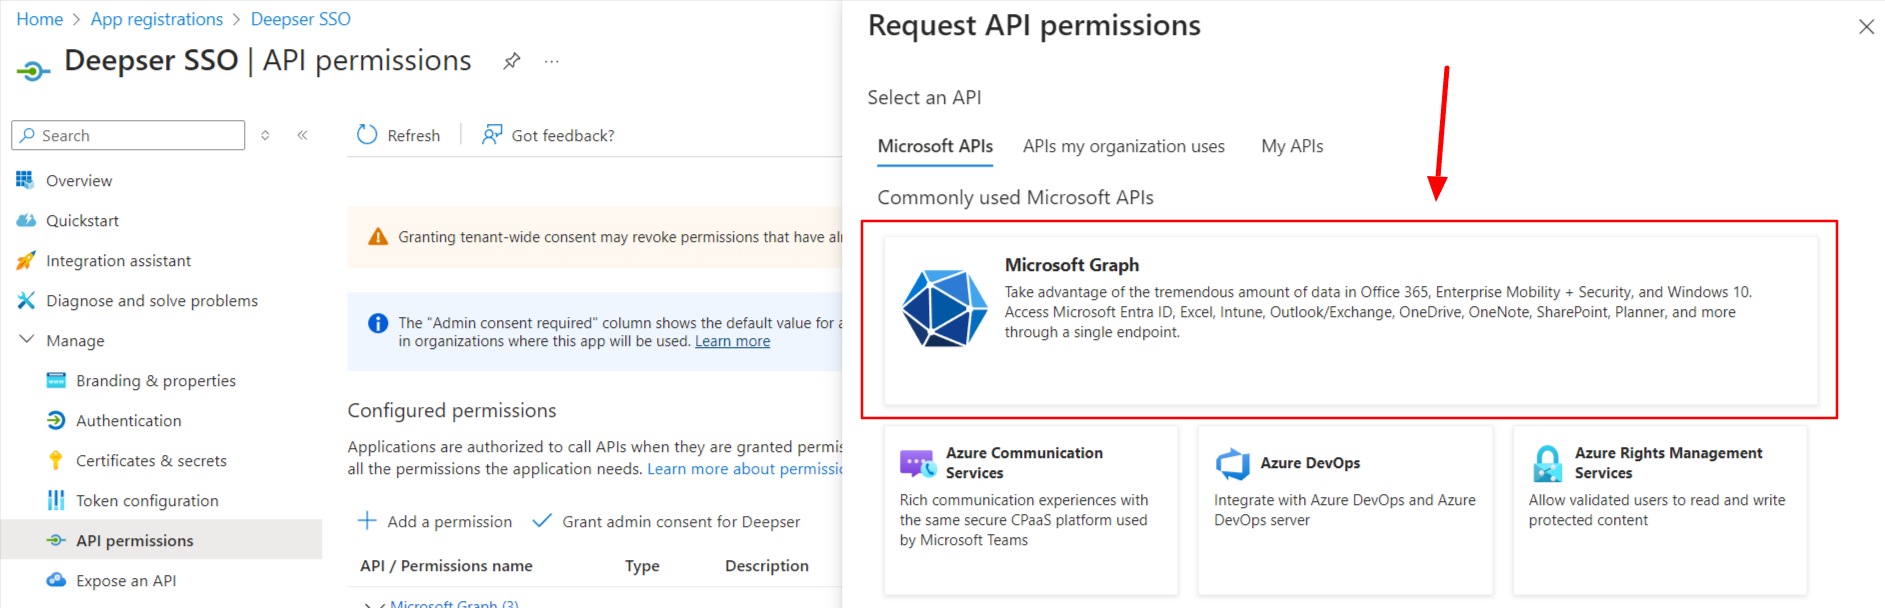Click Grant admin consent for Deepser

(666, 521)
